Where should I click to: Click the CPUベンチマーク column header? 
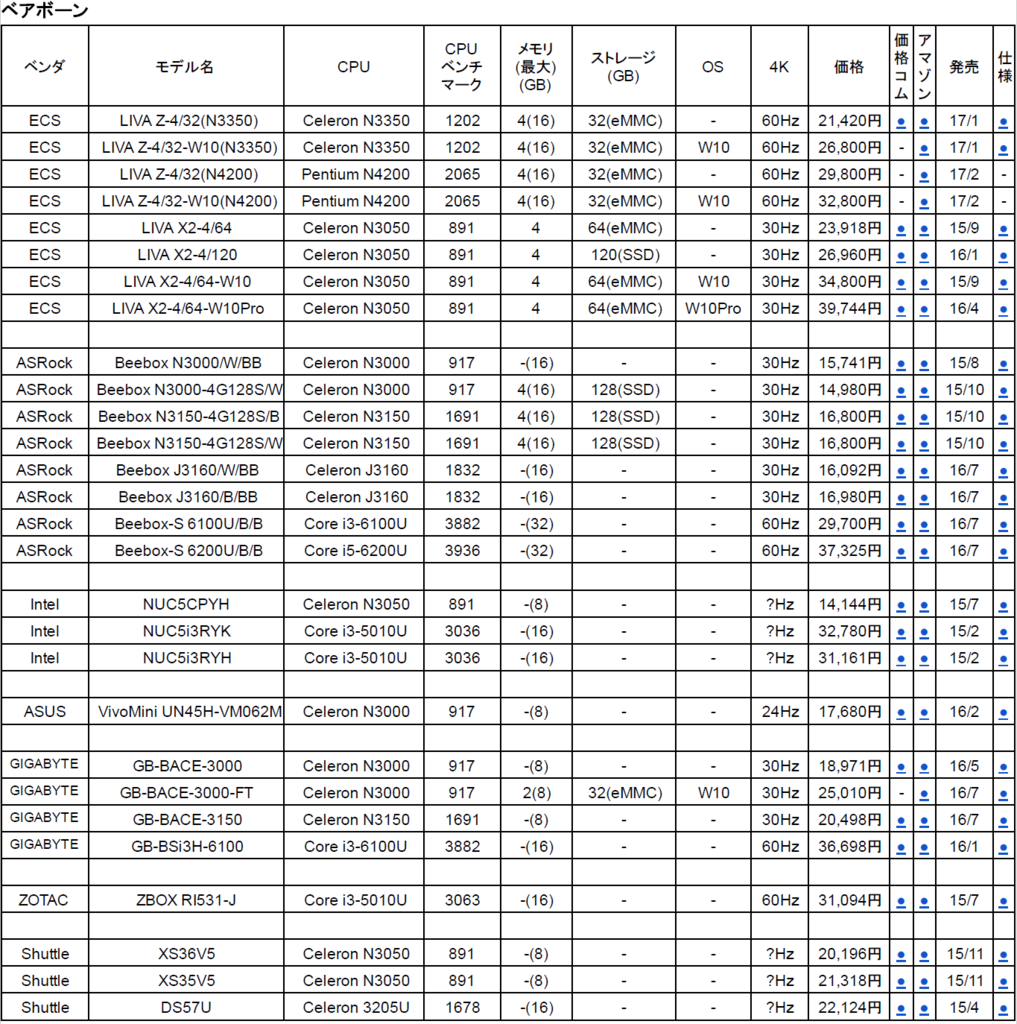coord(461,67)
